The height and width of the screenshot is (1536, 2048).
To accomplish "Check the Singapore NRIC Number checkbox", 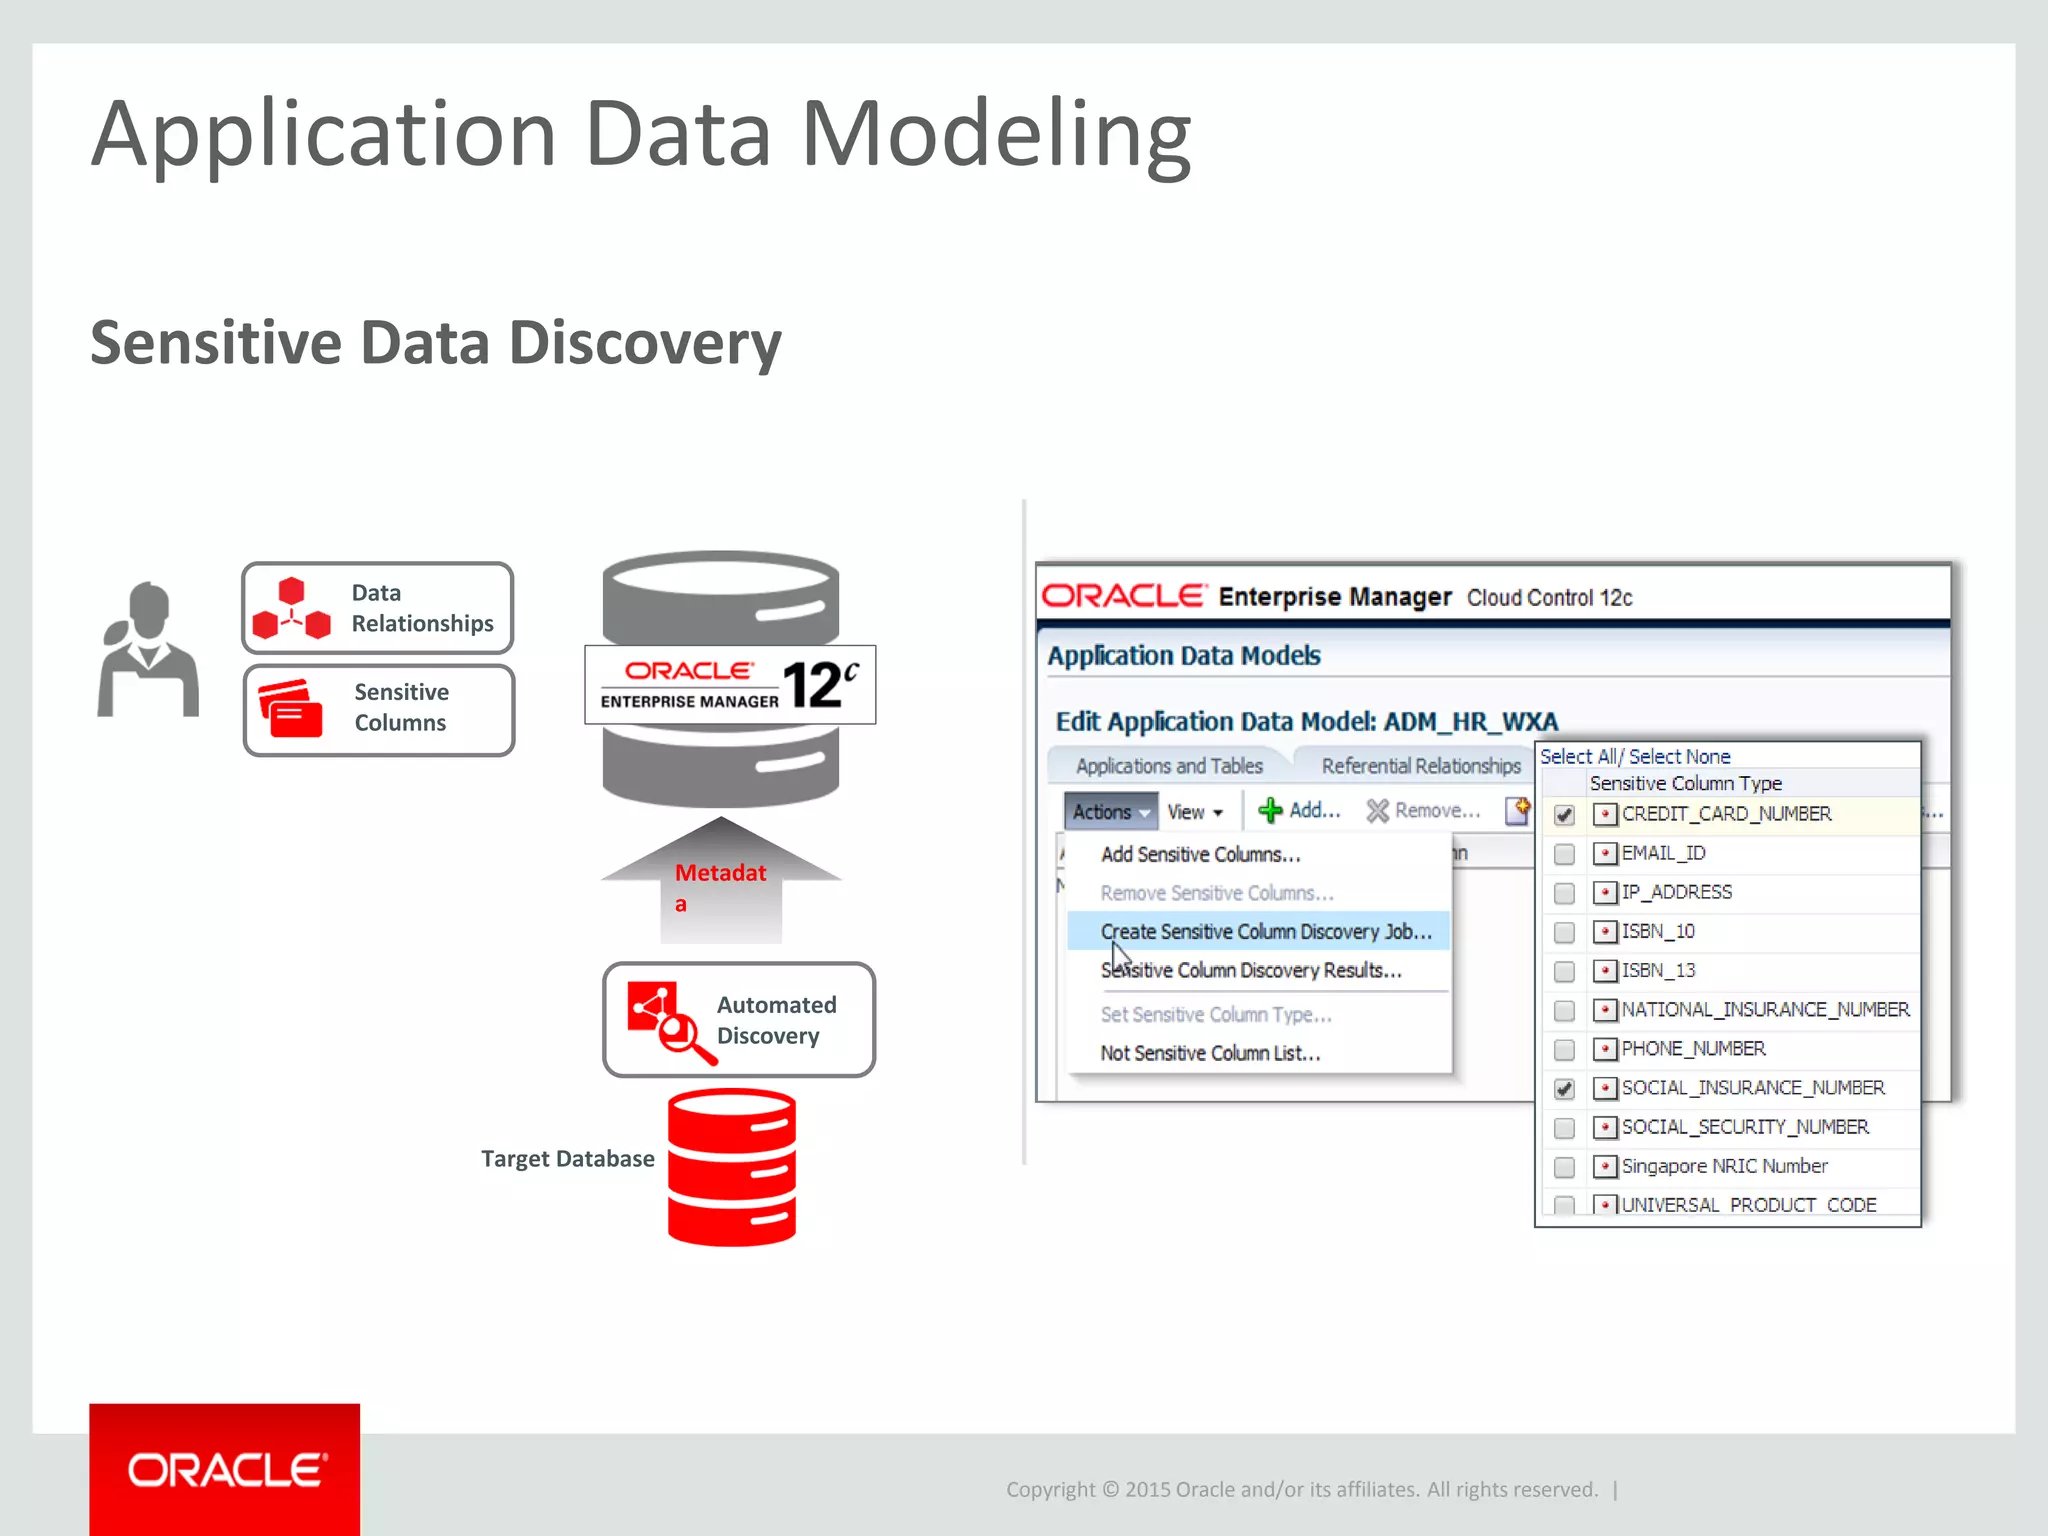I will click(1565, 1167).
